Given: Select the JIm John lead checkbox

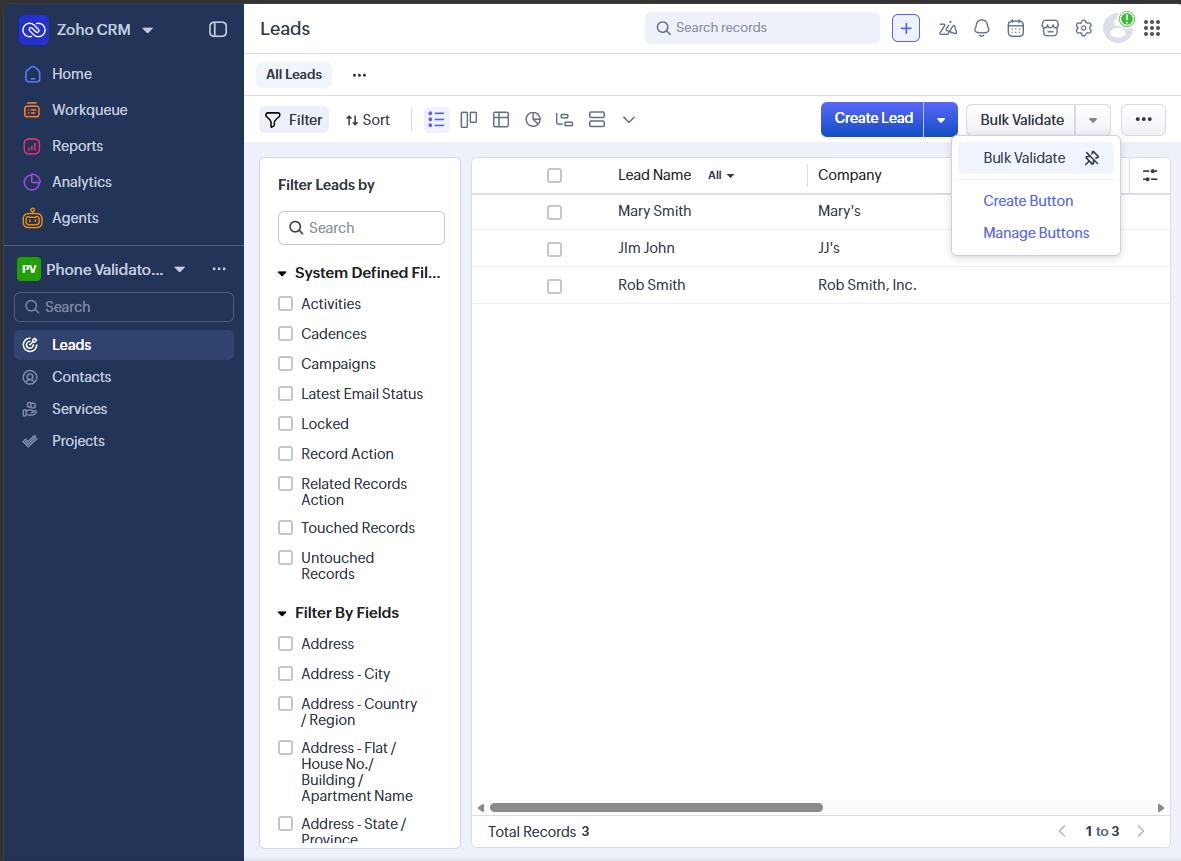Looking at the screenshot, I should (x=554, y=249).
